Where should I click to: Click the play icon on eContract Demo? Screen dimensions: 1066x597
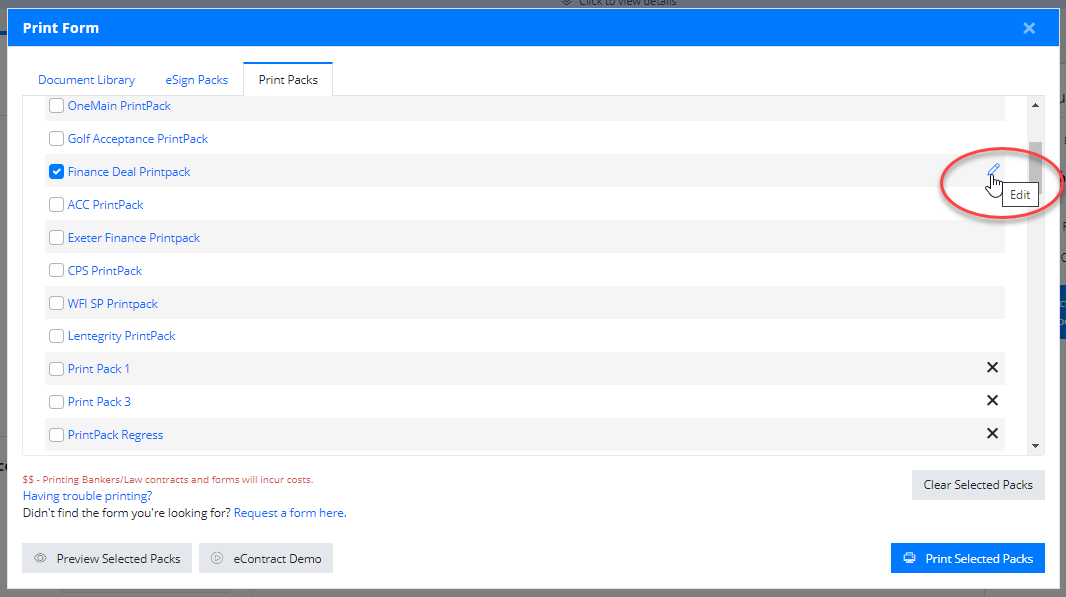coord(217,558)
